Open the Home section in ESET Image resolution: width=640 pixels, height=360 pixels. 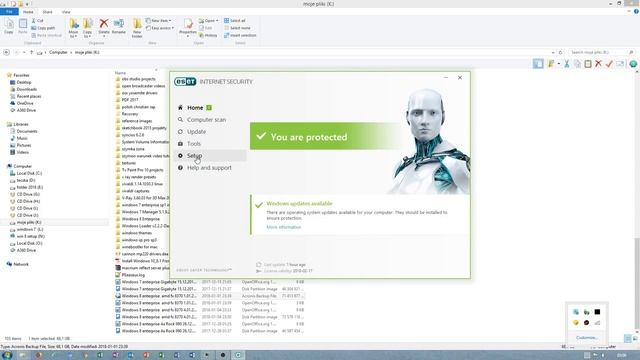(x=195, y=108)
